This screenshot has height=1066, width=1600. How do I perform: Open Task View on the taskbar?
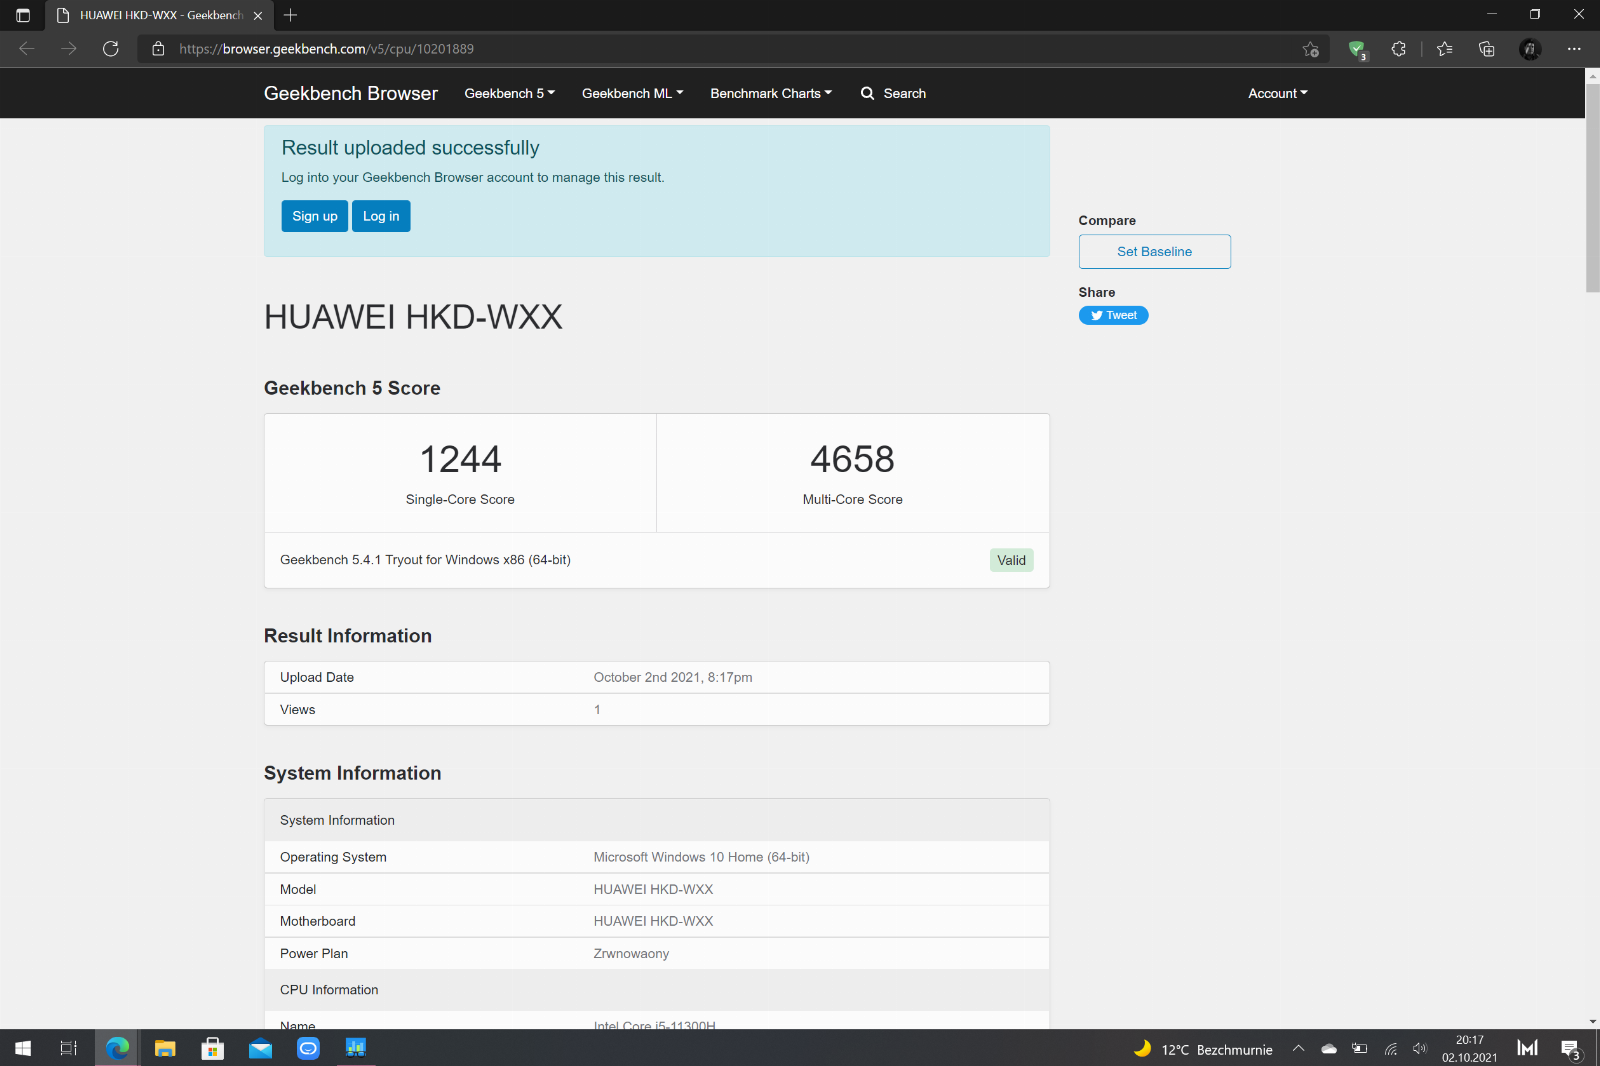[x=69, y=1048]
